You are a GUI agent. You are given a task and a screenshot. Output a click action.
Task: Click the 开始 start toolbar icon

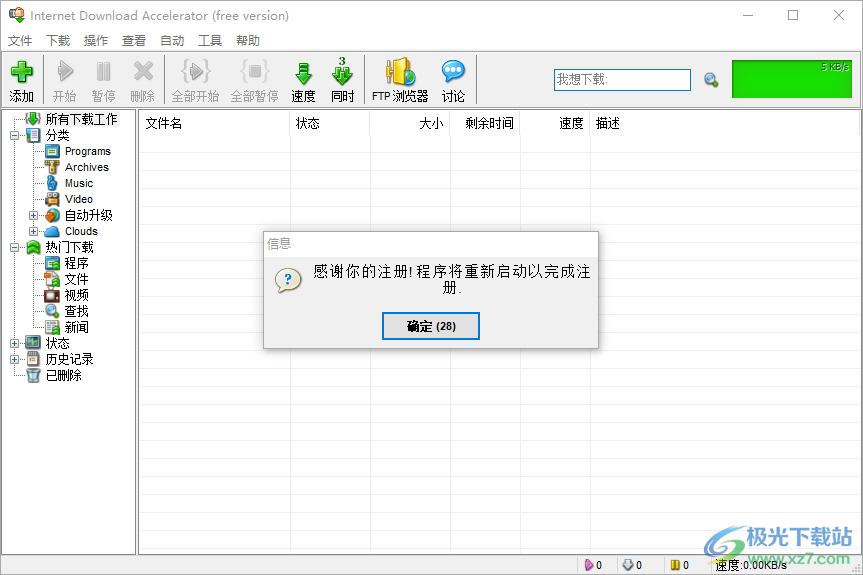point(65,72)
